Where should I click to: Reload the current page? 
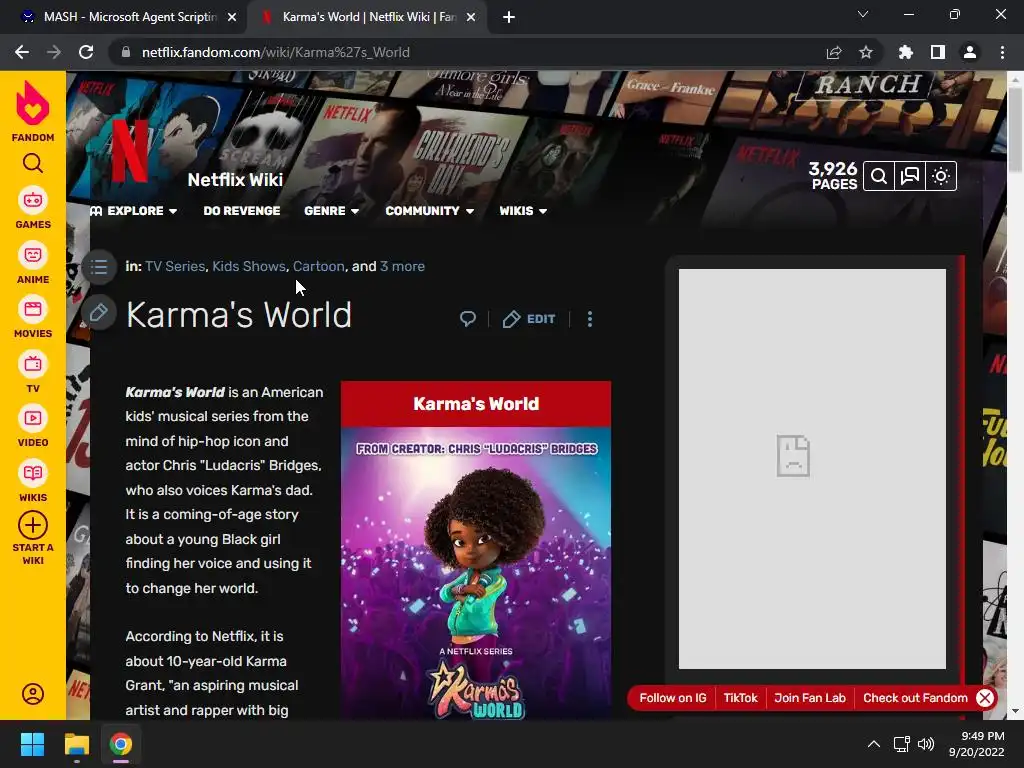[x=86, y=52]
